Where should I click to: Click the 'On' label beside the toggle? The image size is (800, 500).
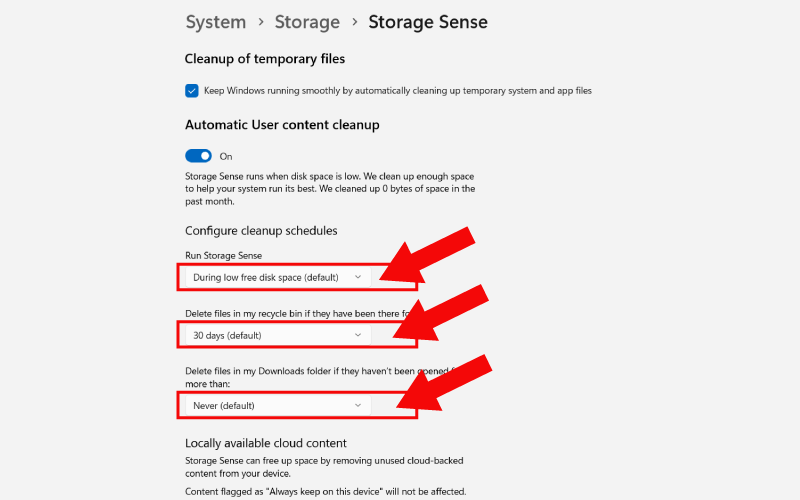coord(226,157)
